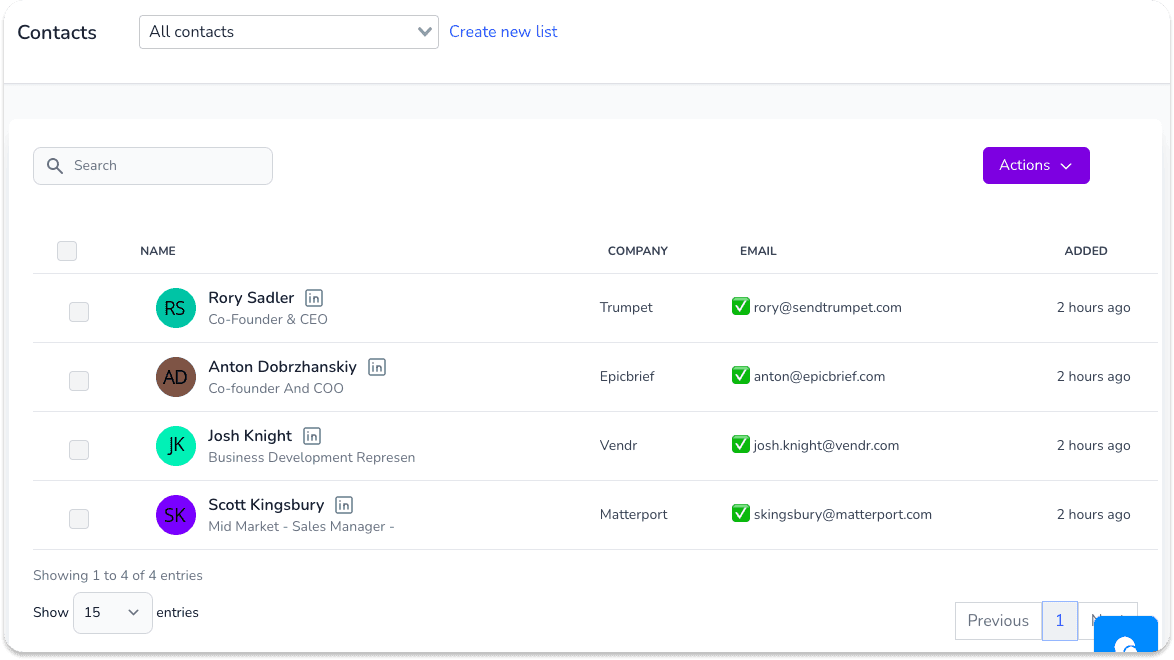Open Anton Dobrzhanskiy's LinkedIn icon

point(377,367)
